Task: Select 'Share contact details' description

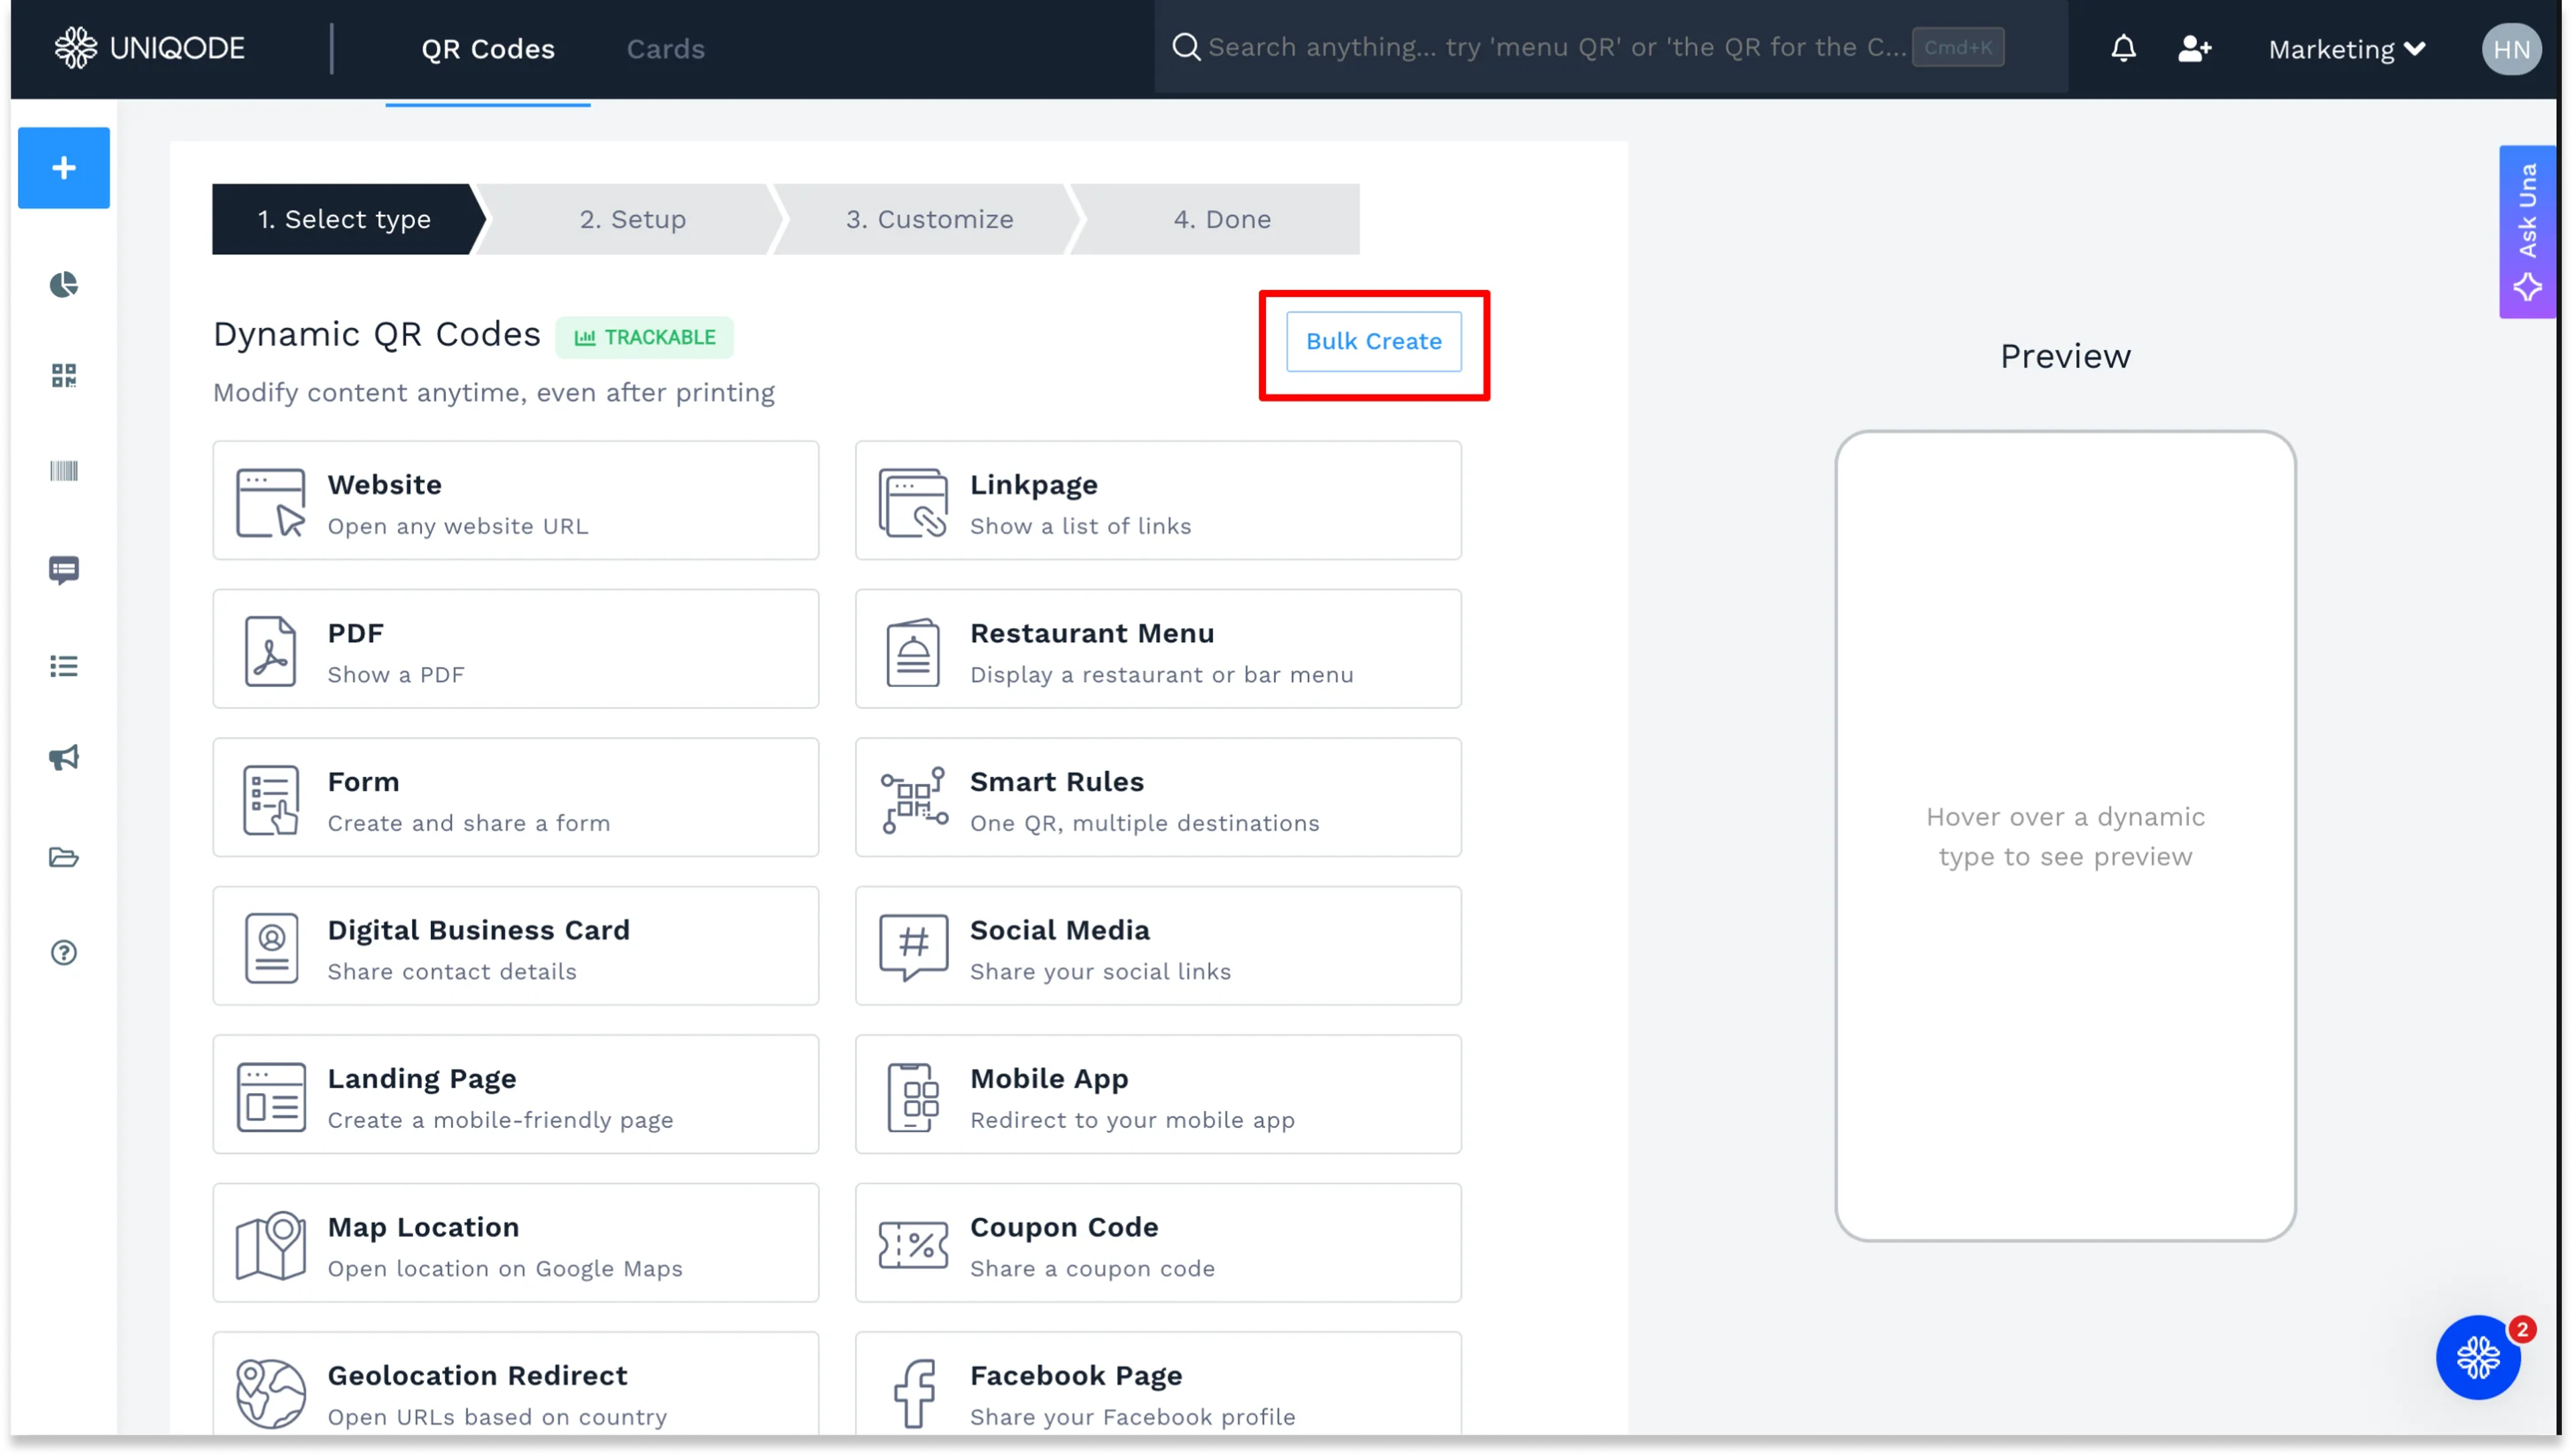Action: tap(452, 972)
